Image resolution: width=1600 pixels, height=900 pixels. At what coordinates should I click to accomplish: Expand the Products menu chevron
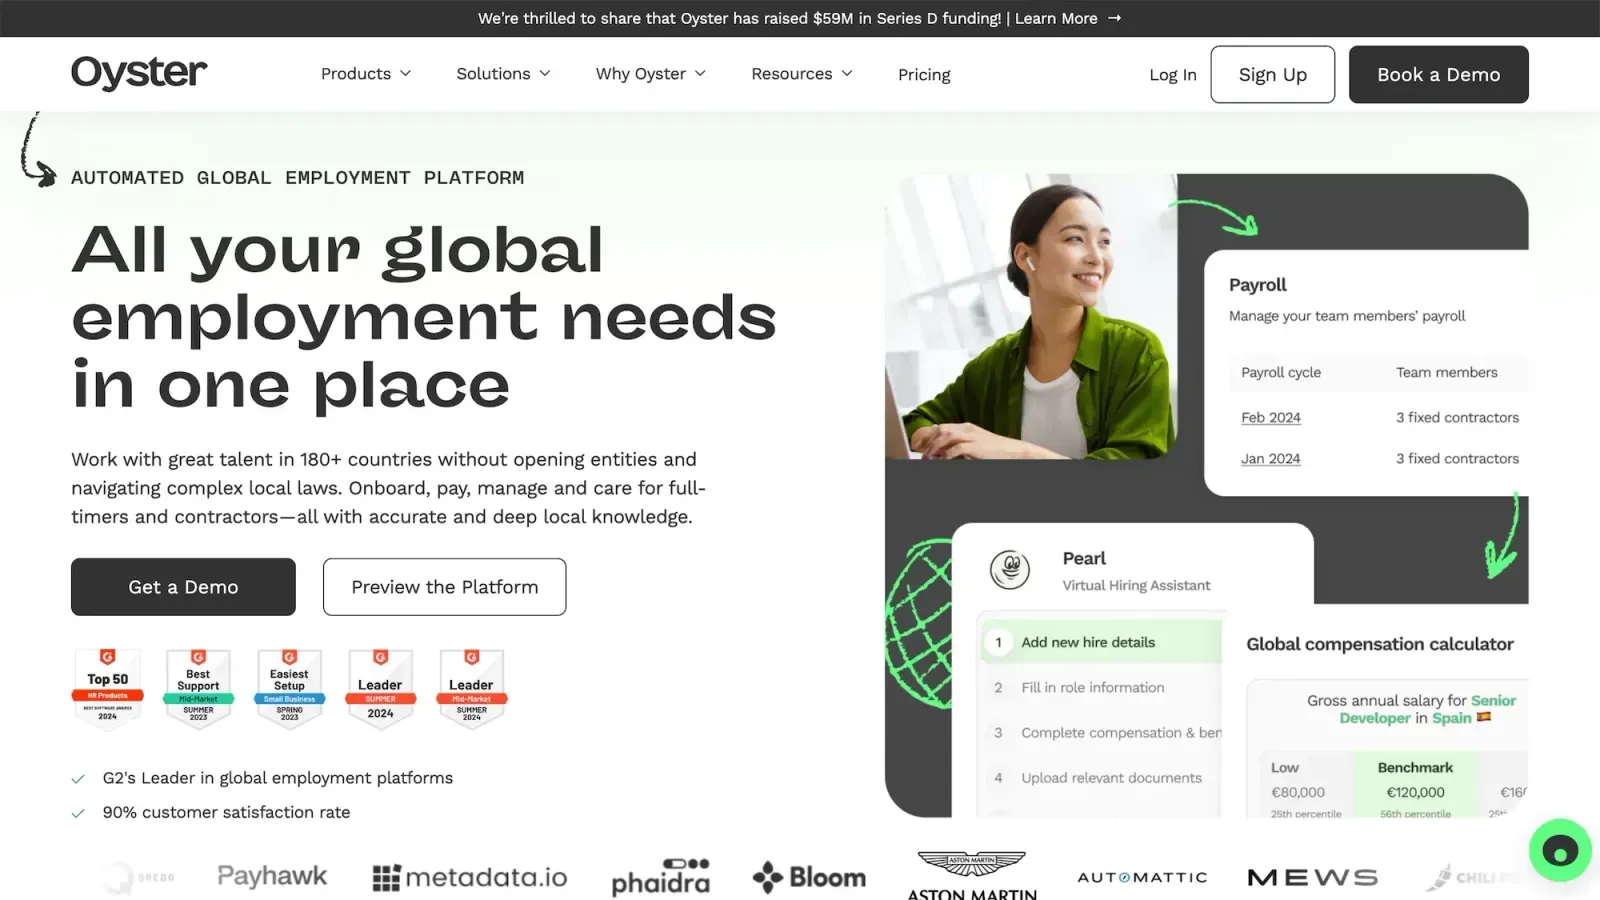point(405,74)
